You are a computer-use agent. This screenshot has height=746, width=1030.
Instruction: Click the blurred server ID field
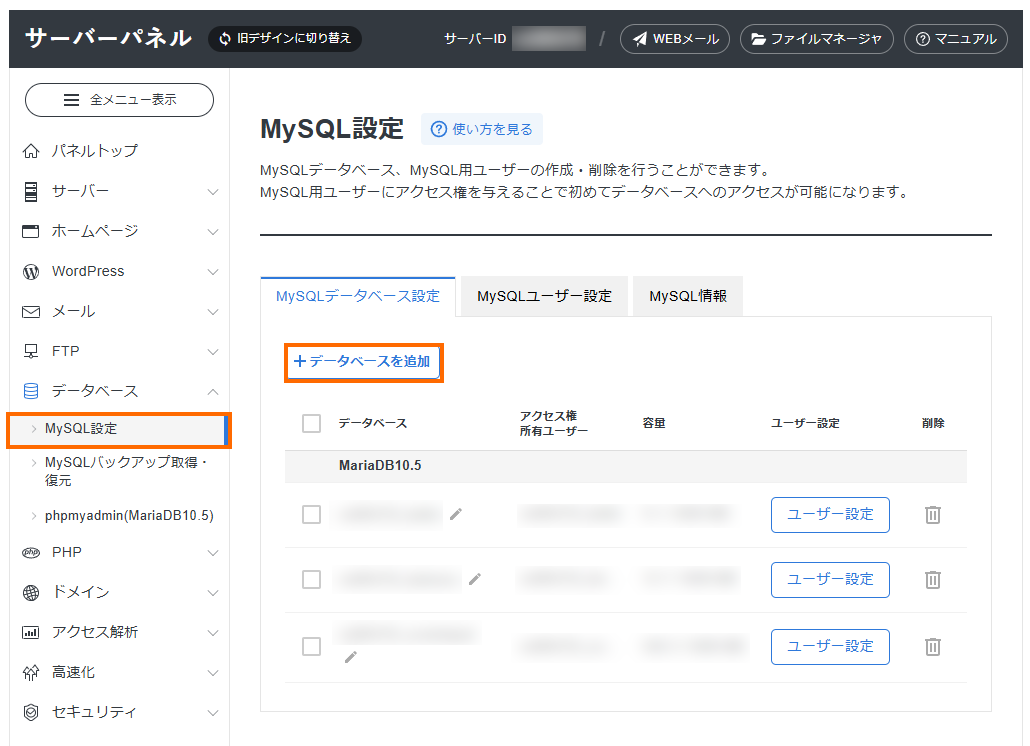tap(549, 39)
